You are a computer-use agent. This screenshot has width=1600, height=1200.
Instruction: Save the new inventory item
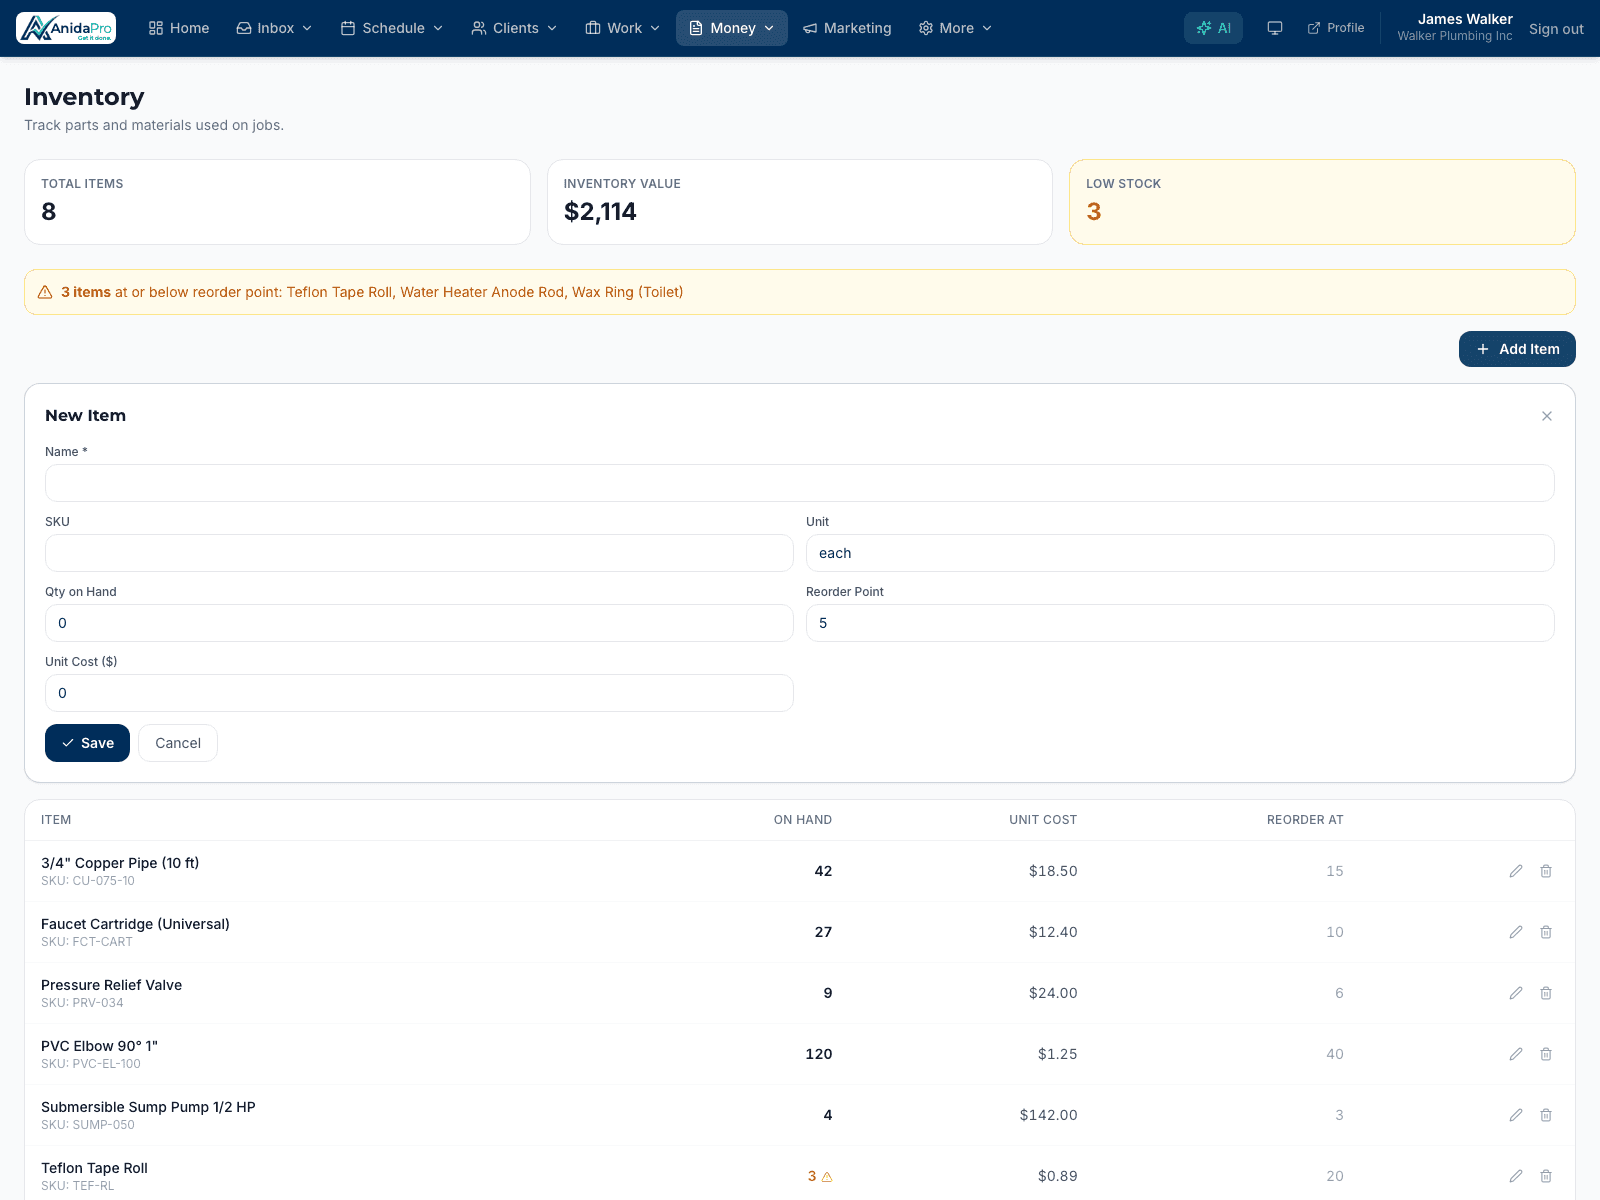pos(87,743)
